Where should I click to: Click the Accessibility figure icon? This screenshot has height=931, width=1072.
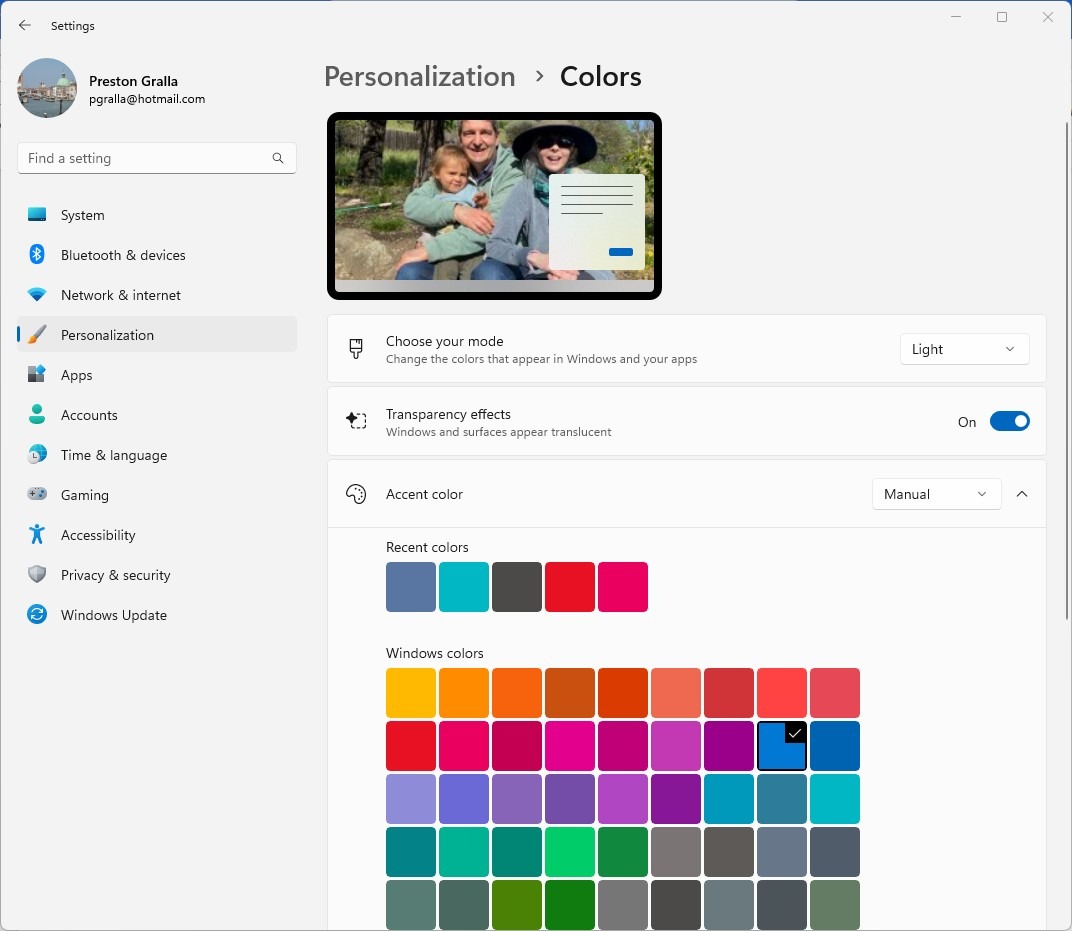pos(37,535)
